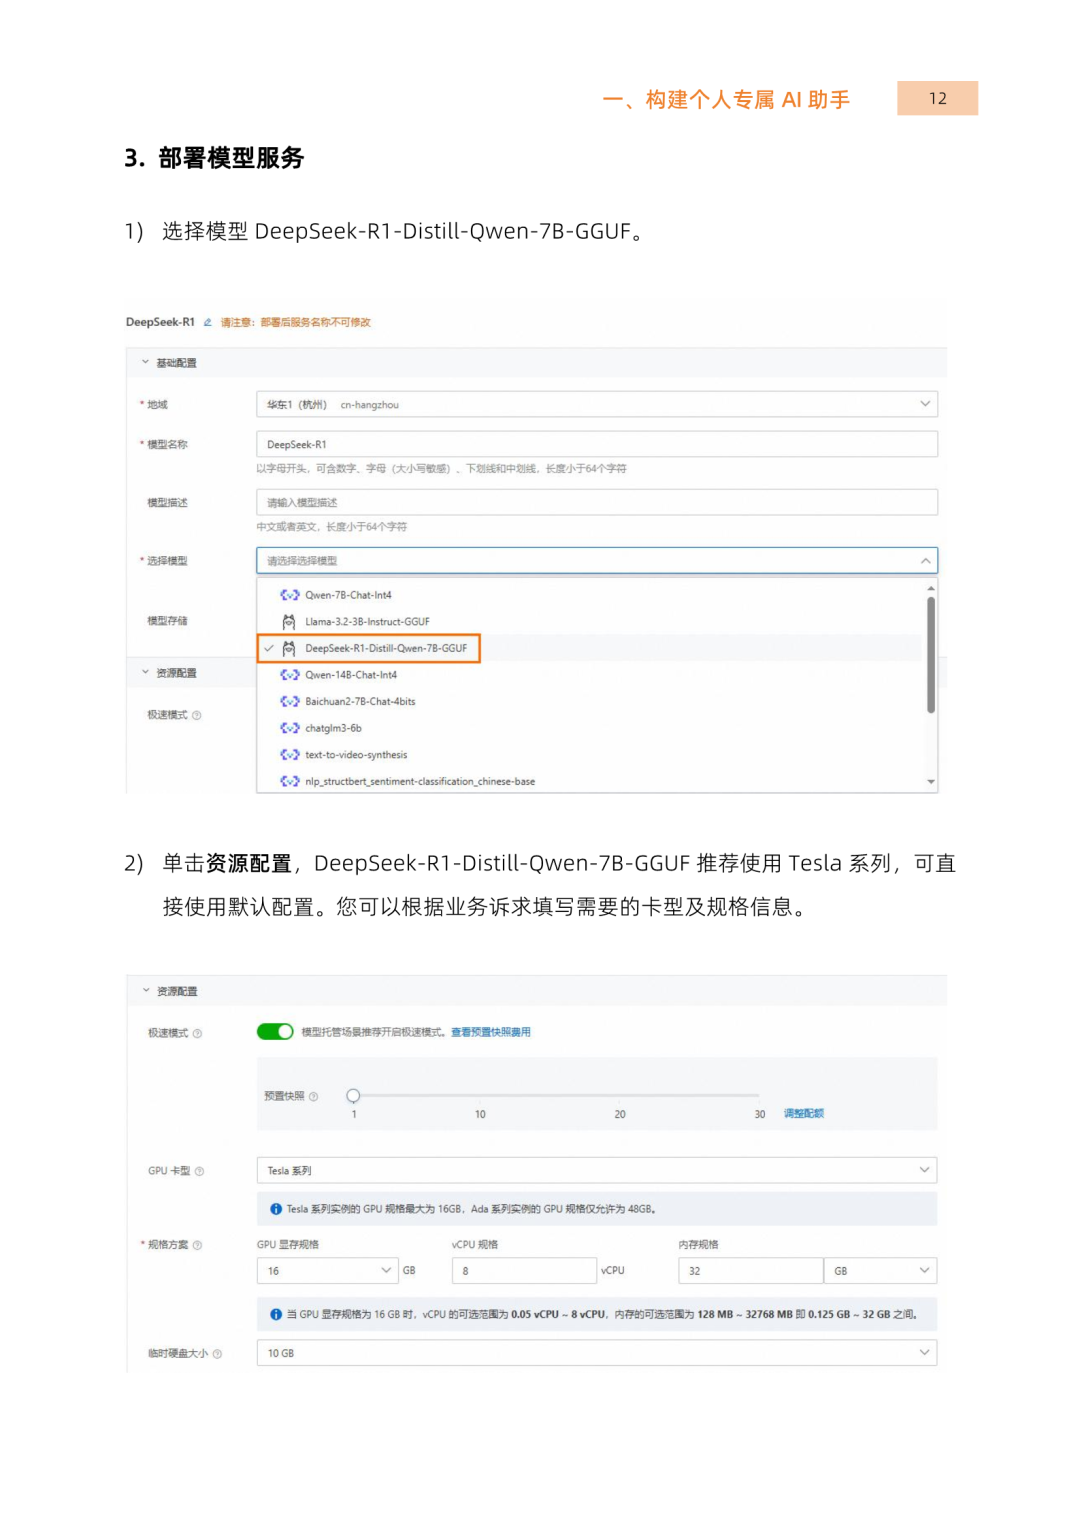Click the Baichuan2-7B-Chat-4bits model icon
The height and width of the screenshot is (1528, 1080).
[290, 702]
